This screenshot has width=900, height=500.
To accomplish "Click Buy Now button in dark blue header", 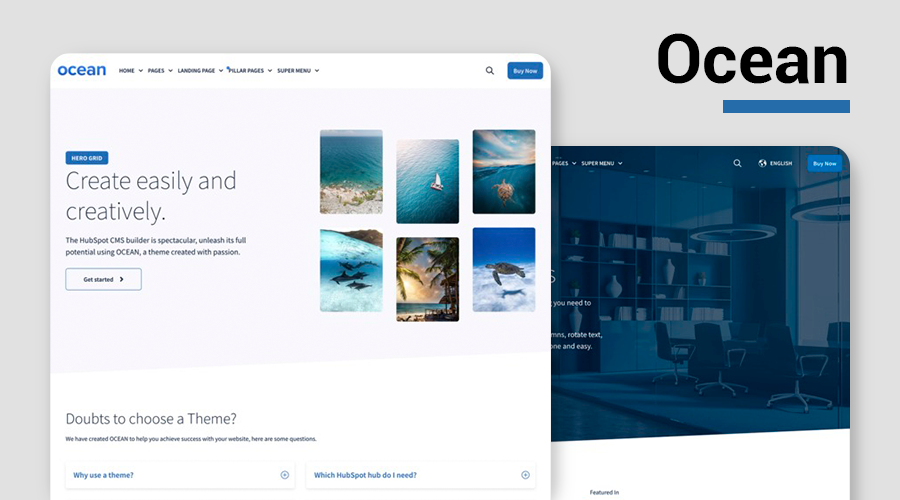I will (x=825, y=164).
